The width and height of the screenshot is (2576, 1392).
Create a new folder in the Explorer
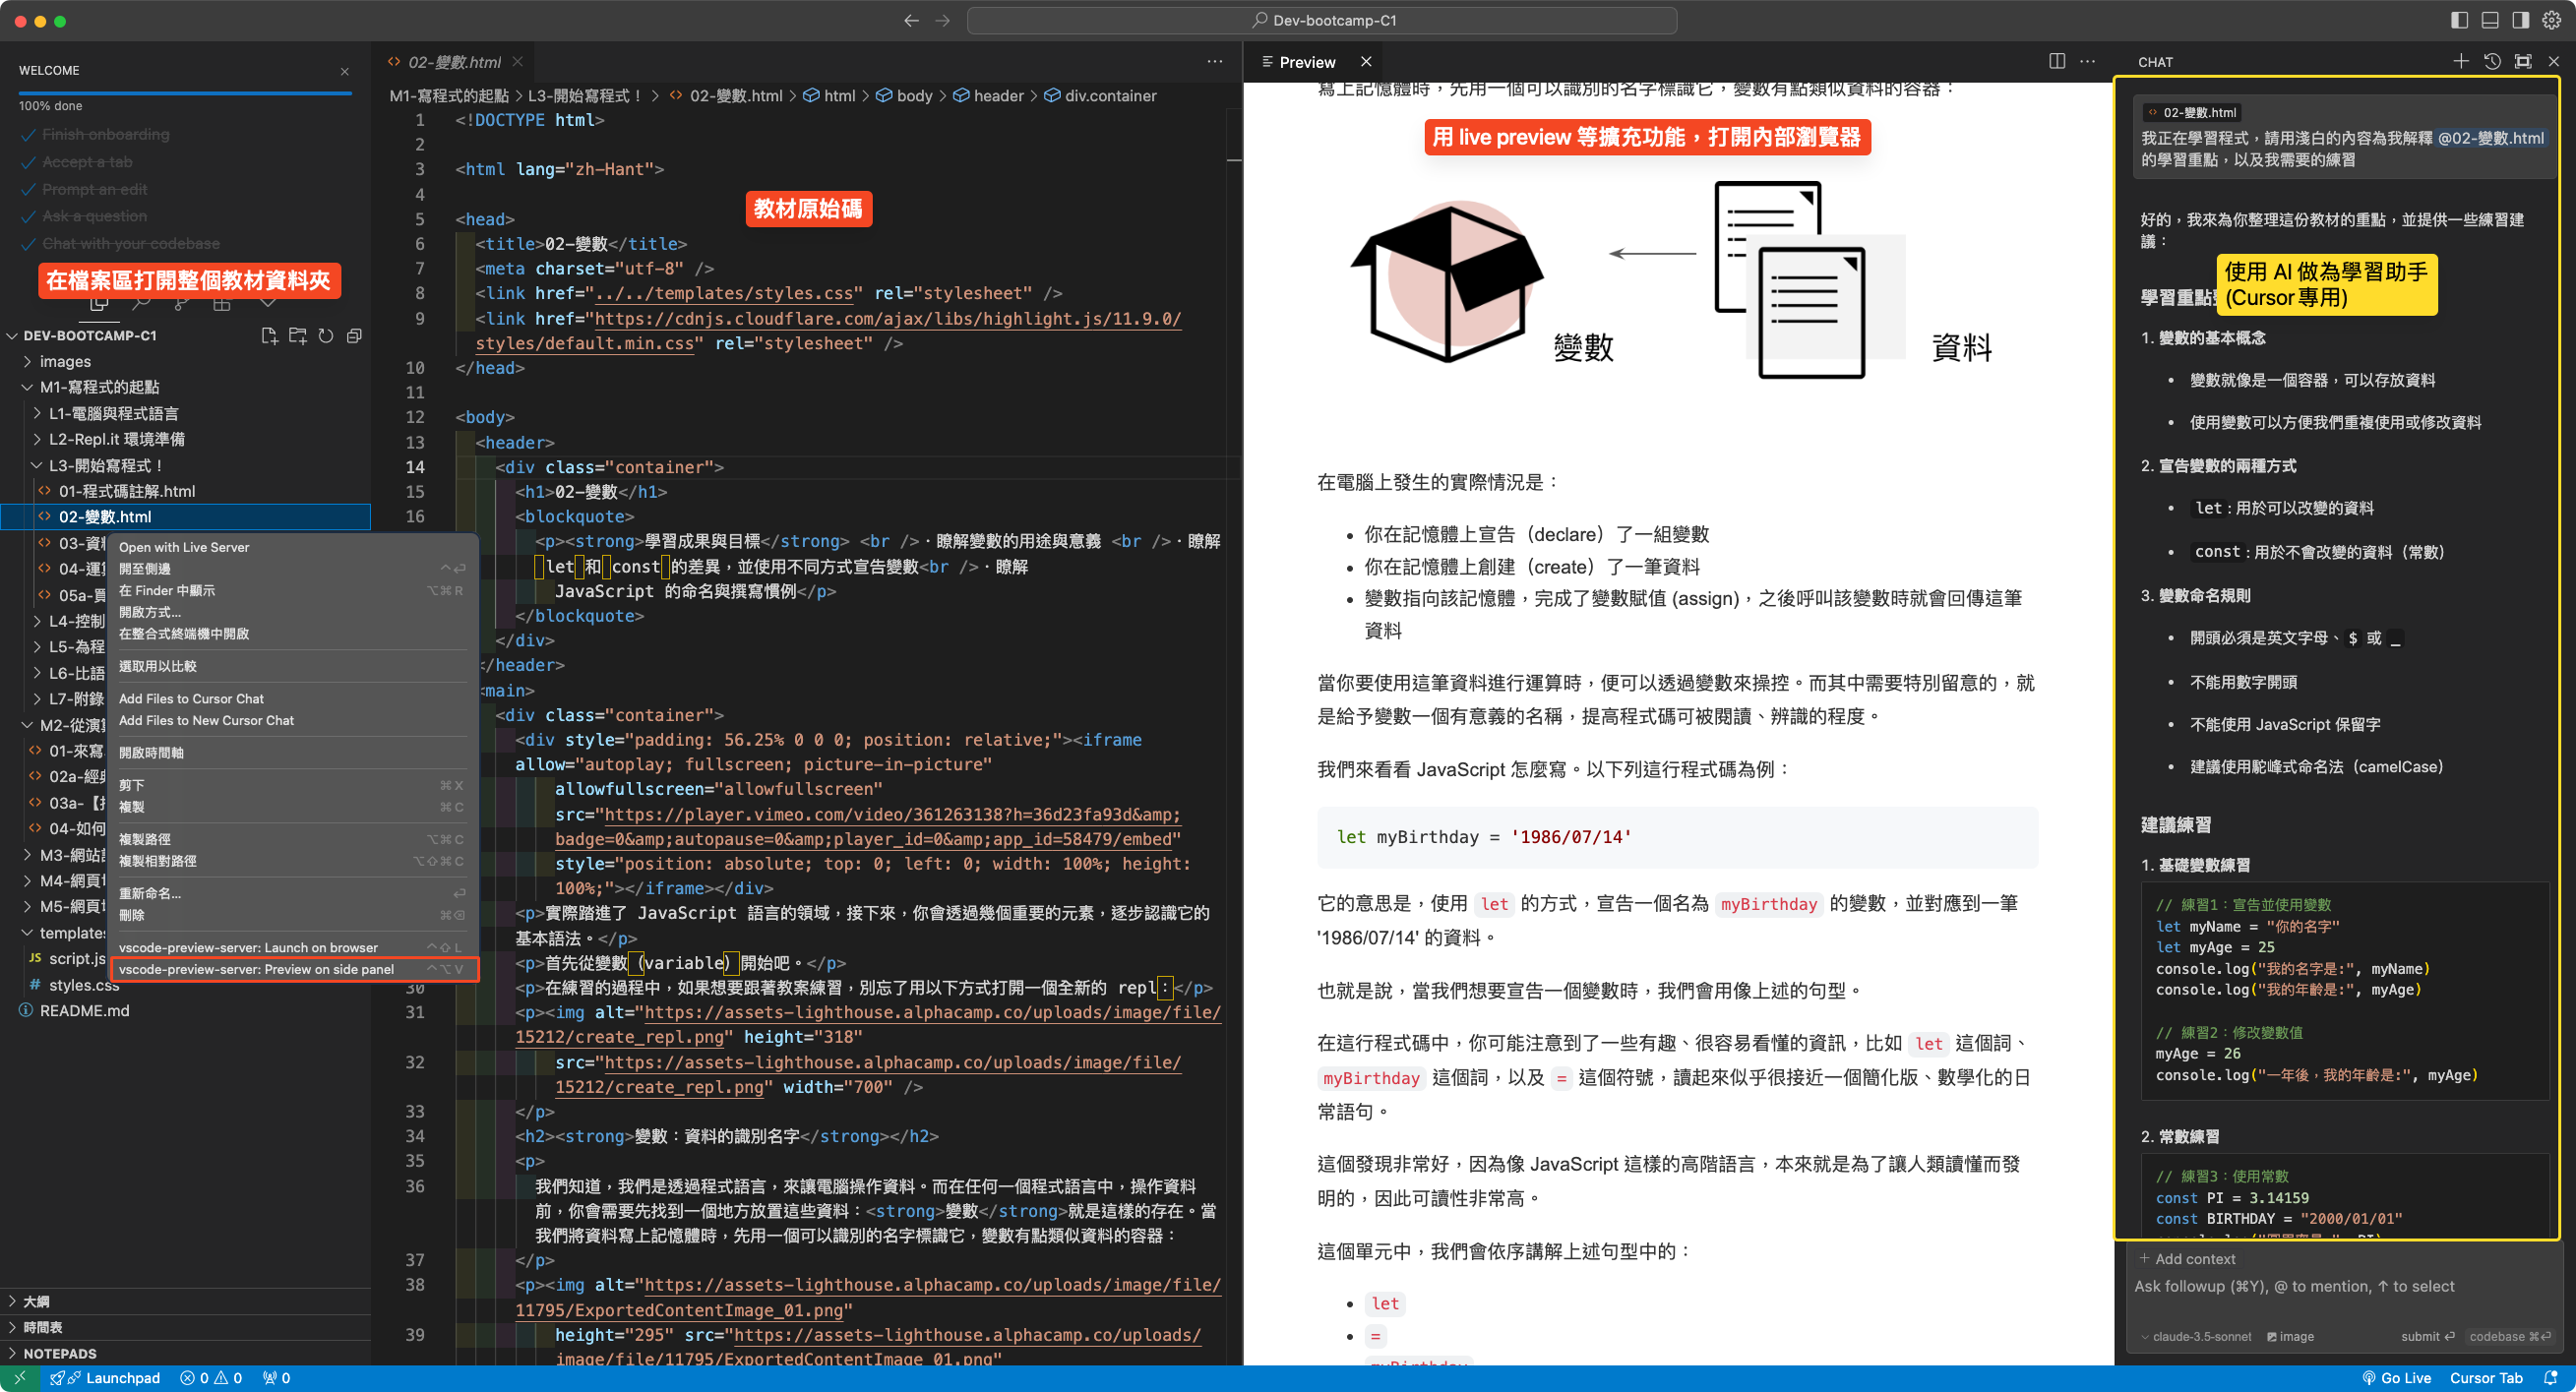[x=297, y=335]
